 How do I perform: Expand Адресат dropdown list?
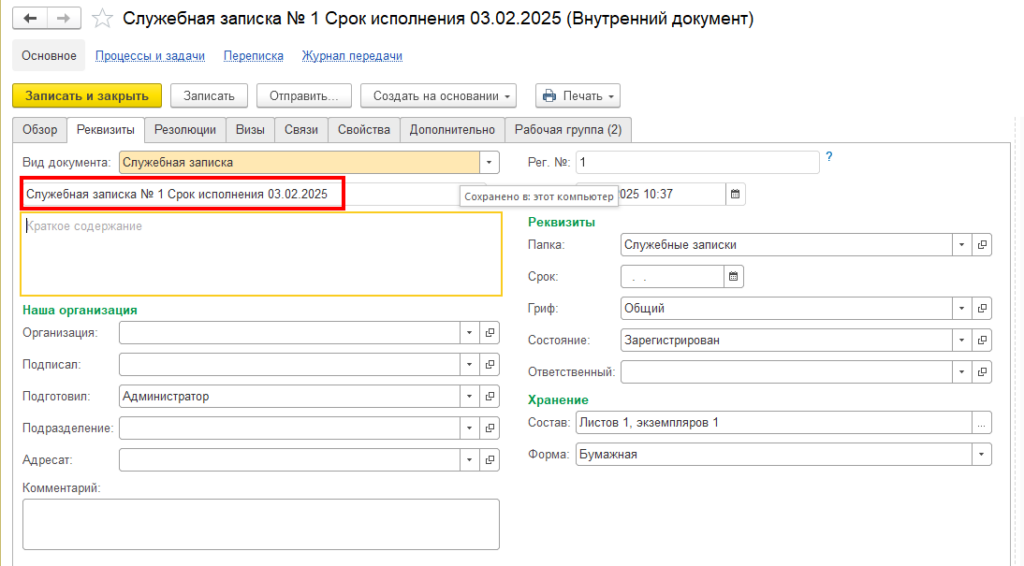469,460
